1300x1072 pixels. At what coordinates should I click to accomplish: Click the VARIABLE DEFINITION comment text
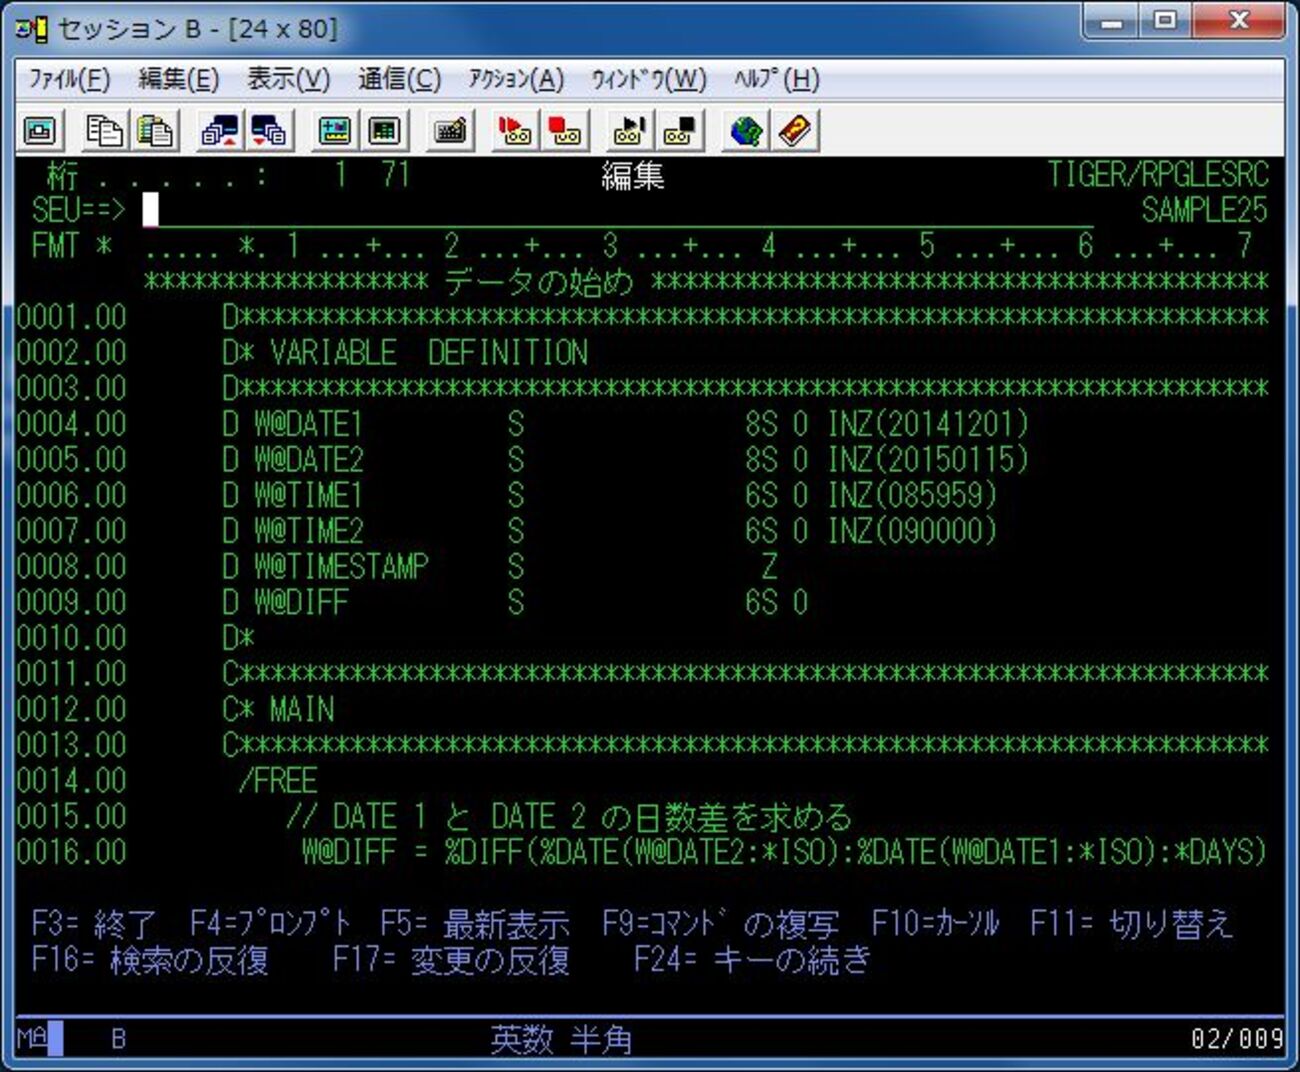[x=429, y=353]
